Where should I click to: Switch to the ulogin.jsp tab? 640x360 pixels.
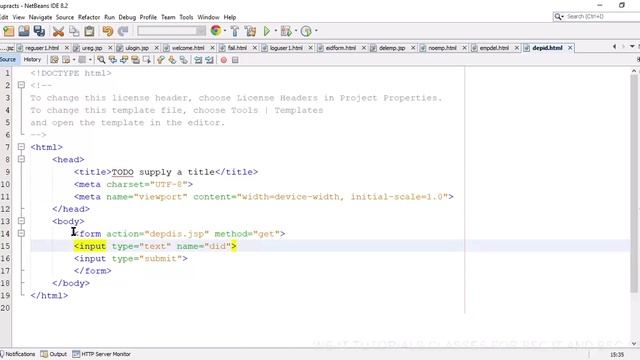click(137, 48)
